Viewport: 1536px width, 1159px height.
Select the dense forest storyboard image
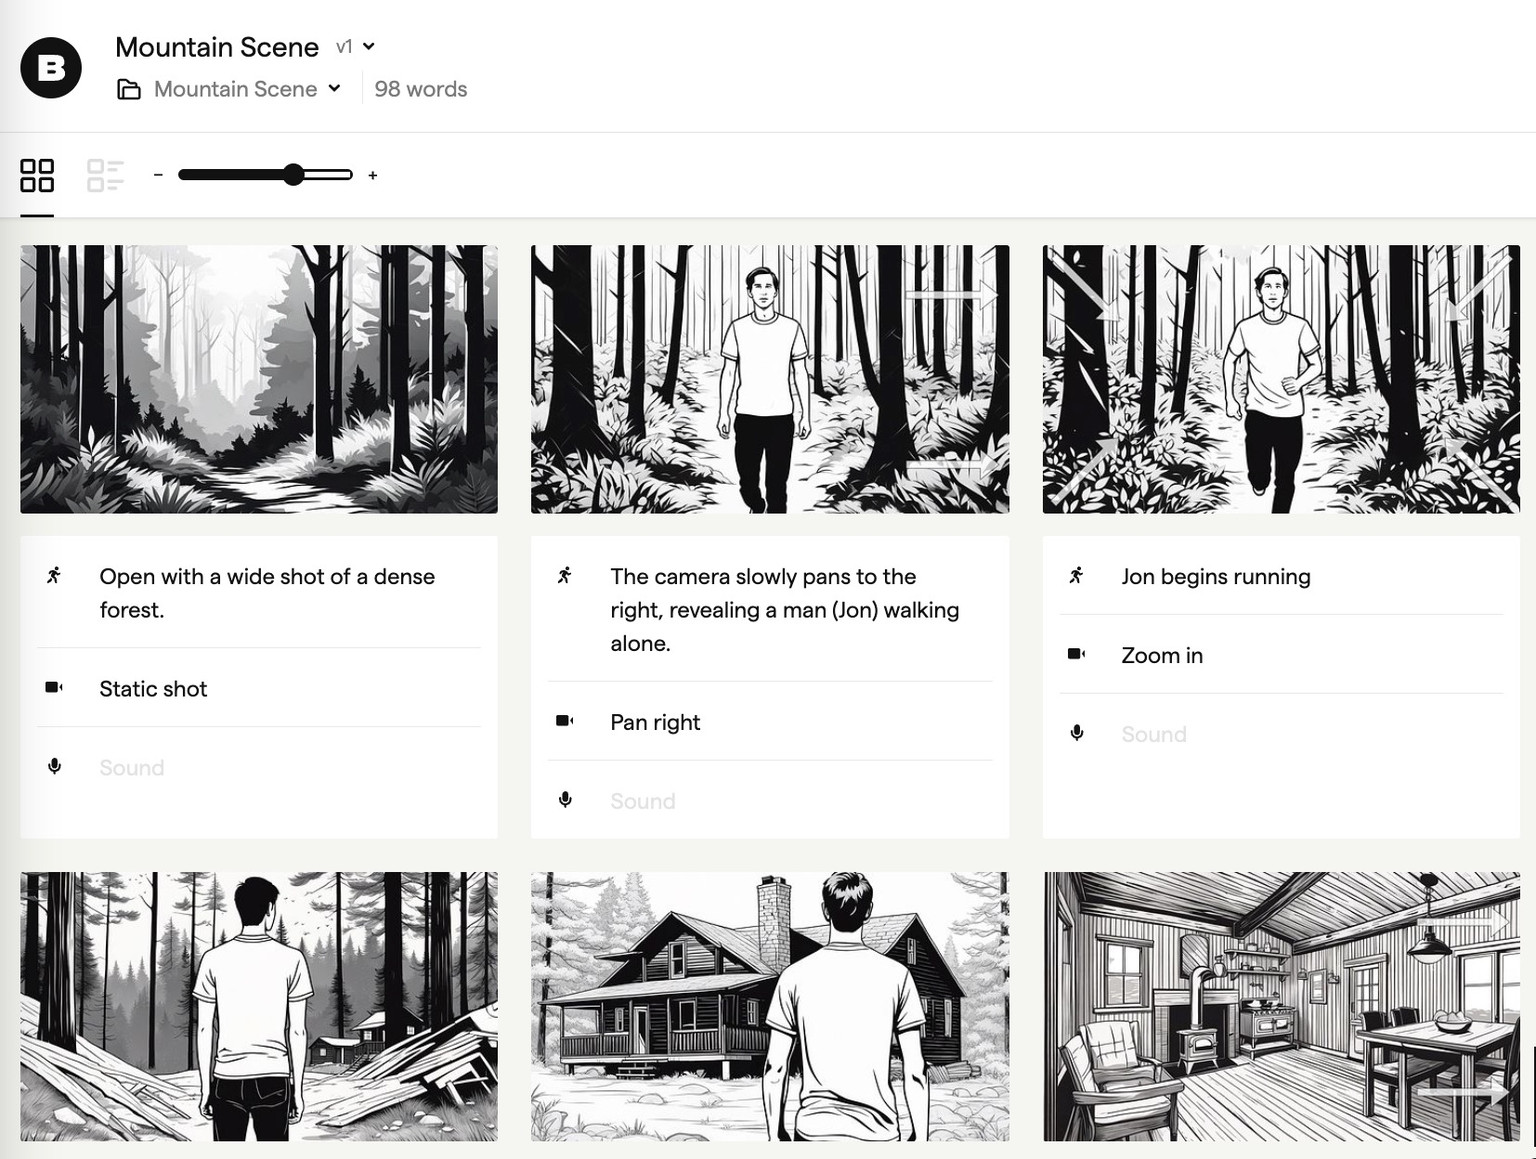[259, 379]
